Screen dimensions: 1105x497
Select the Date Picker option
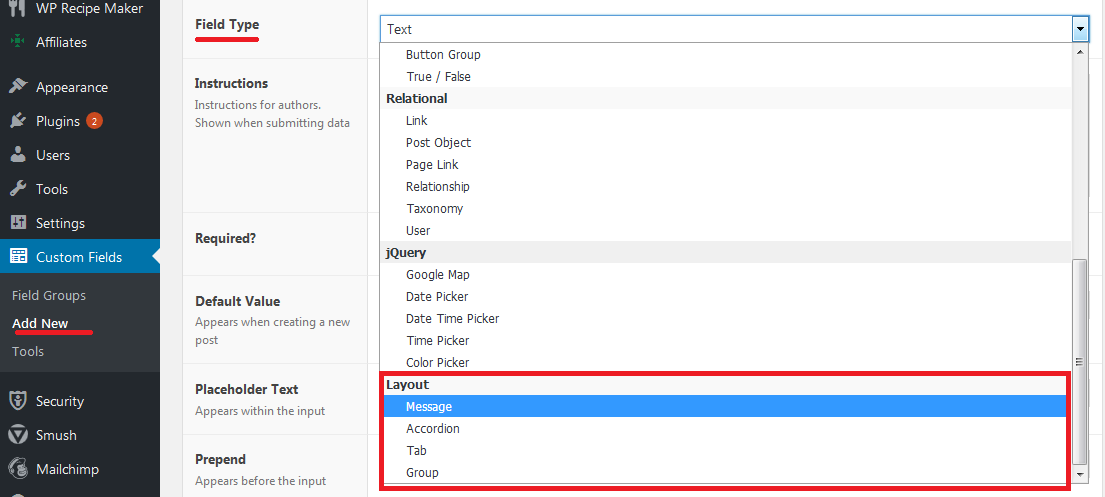[x=726, y=297]
